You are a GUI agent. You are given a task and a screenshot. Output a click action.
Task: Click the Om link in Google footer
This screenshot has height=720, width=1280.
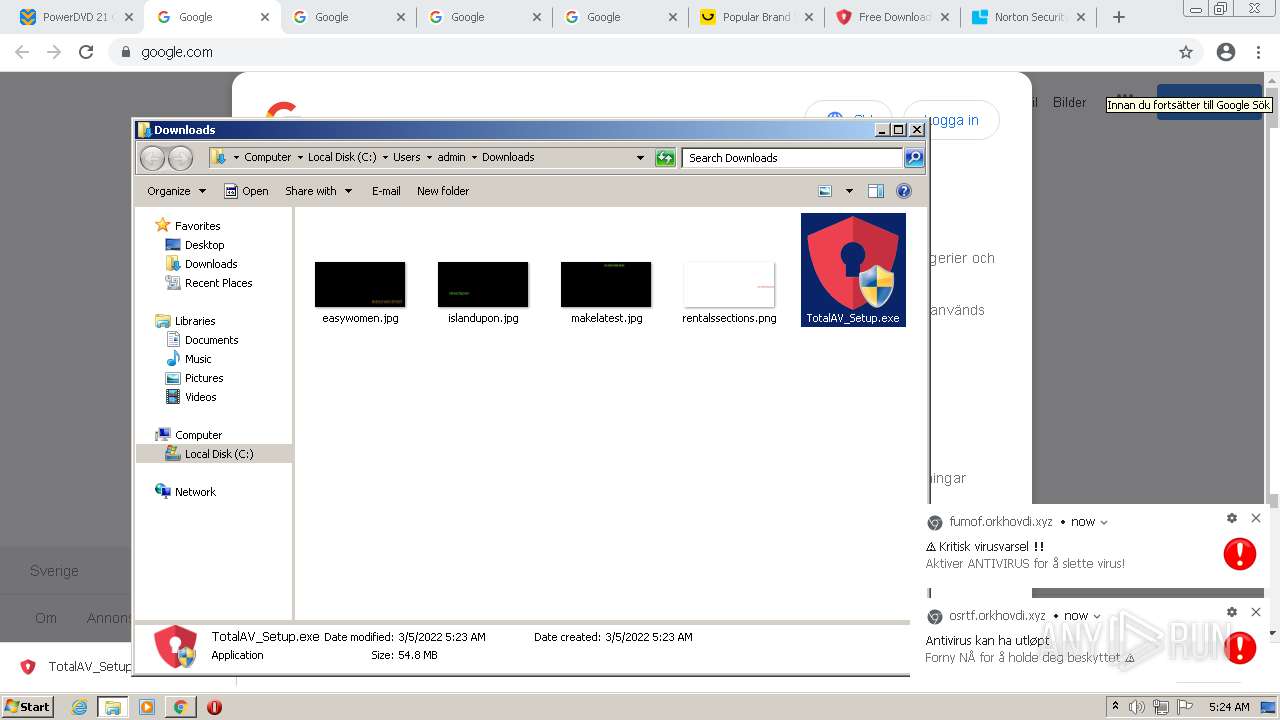pyautogui.click(x=46, y=618)
